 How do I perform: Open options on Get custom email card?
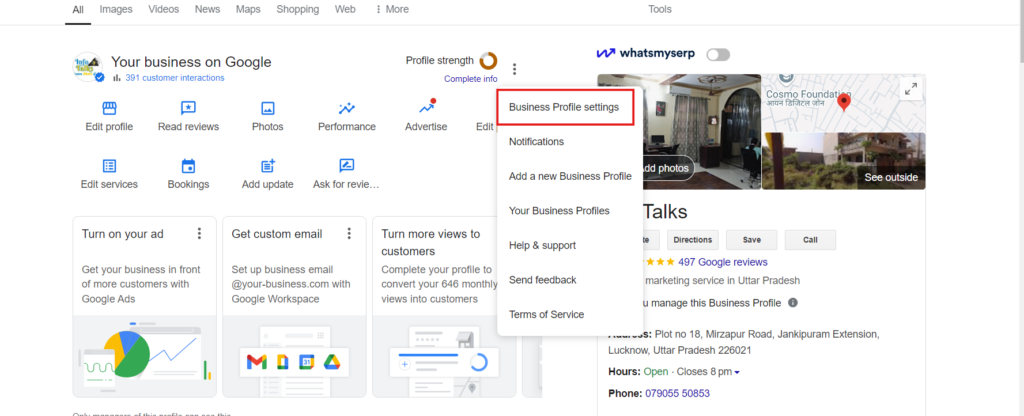click(349, 234)
